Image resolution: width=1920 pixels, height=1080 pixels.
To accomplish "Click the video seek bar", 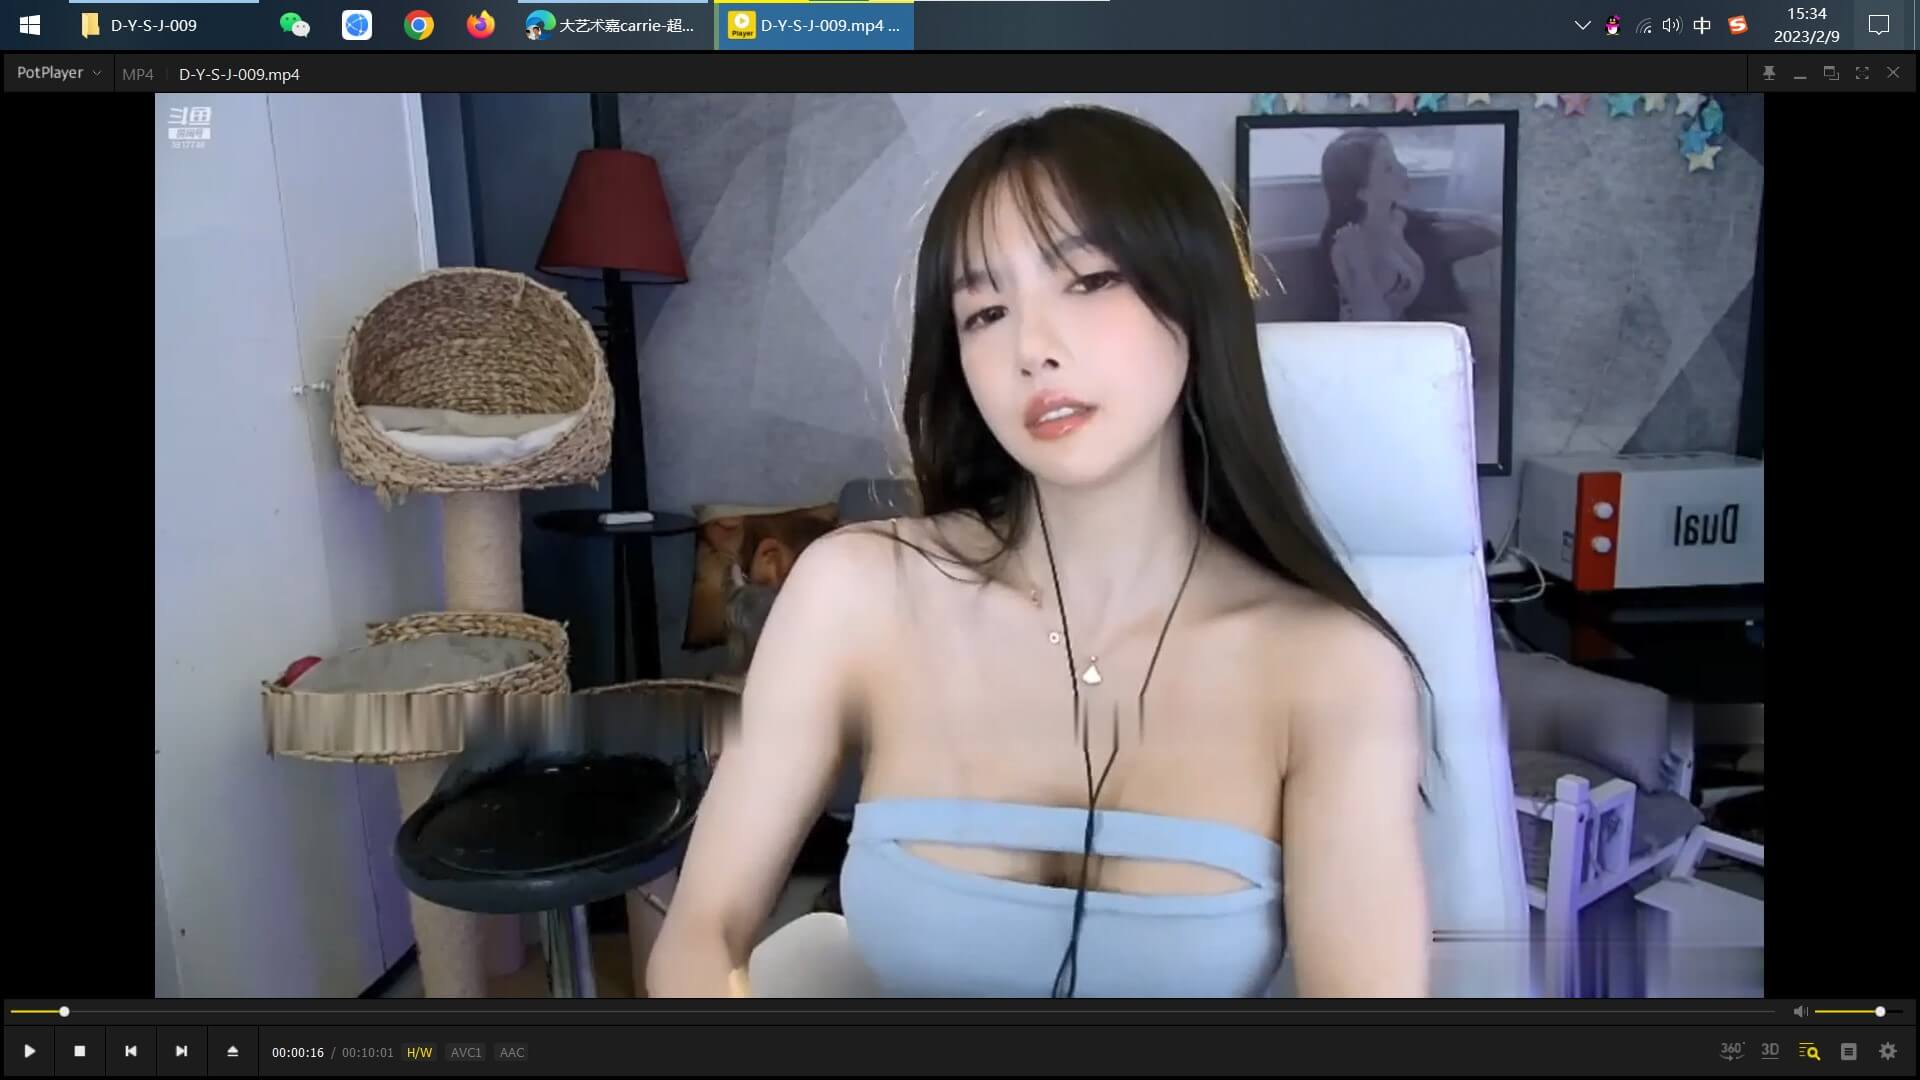I will (900, 1012).
